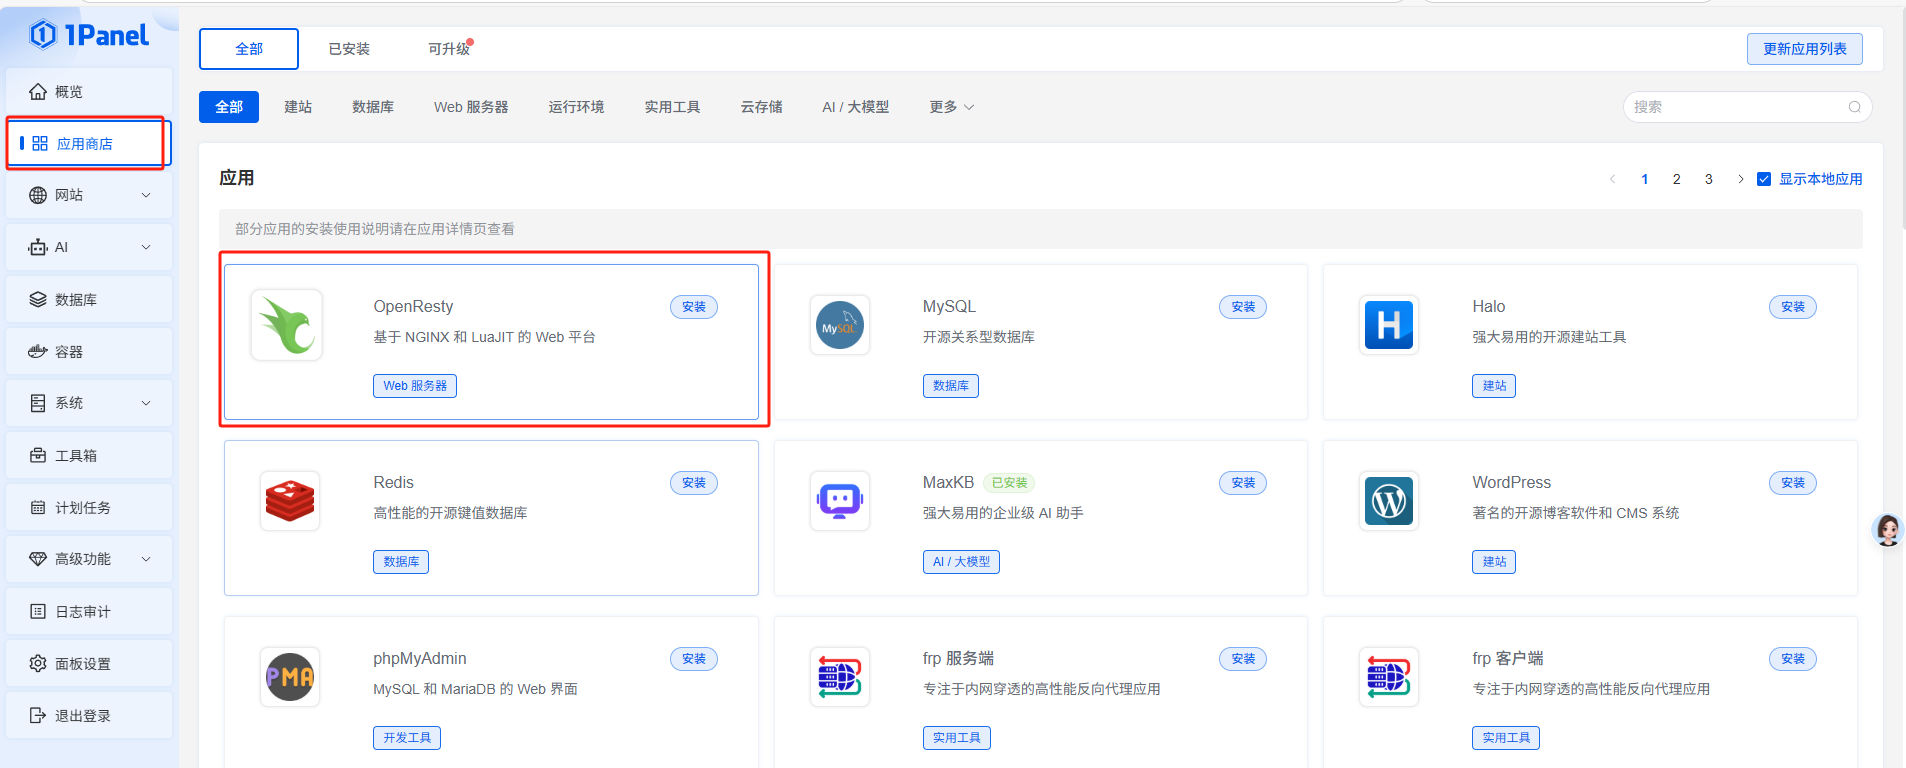
Task: Expand the 高级功能 sidebar menu
Action: click(x=146, y=559)
